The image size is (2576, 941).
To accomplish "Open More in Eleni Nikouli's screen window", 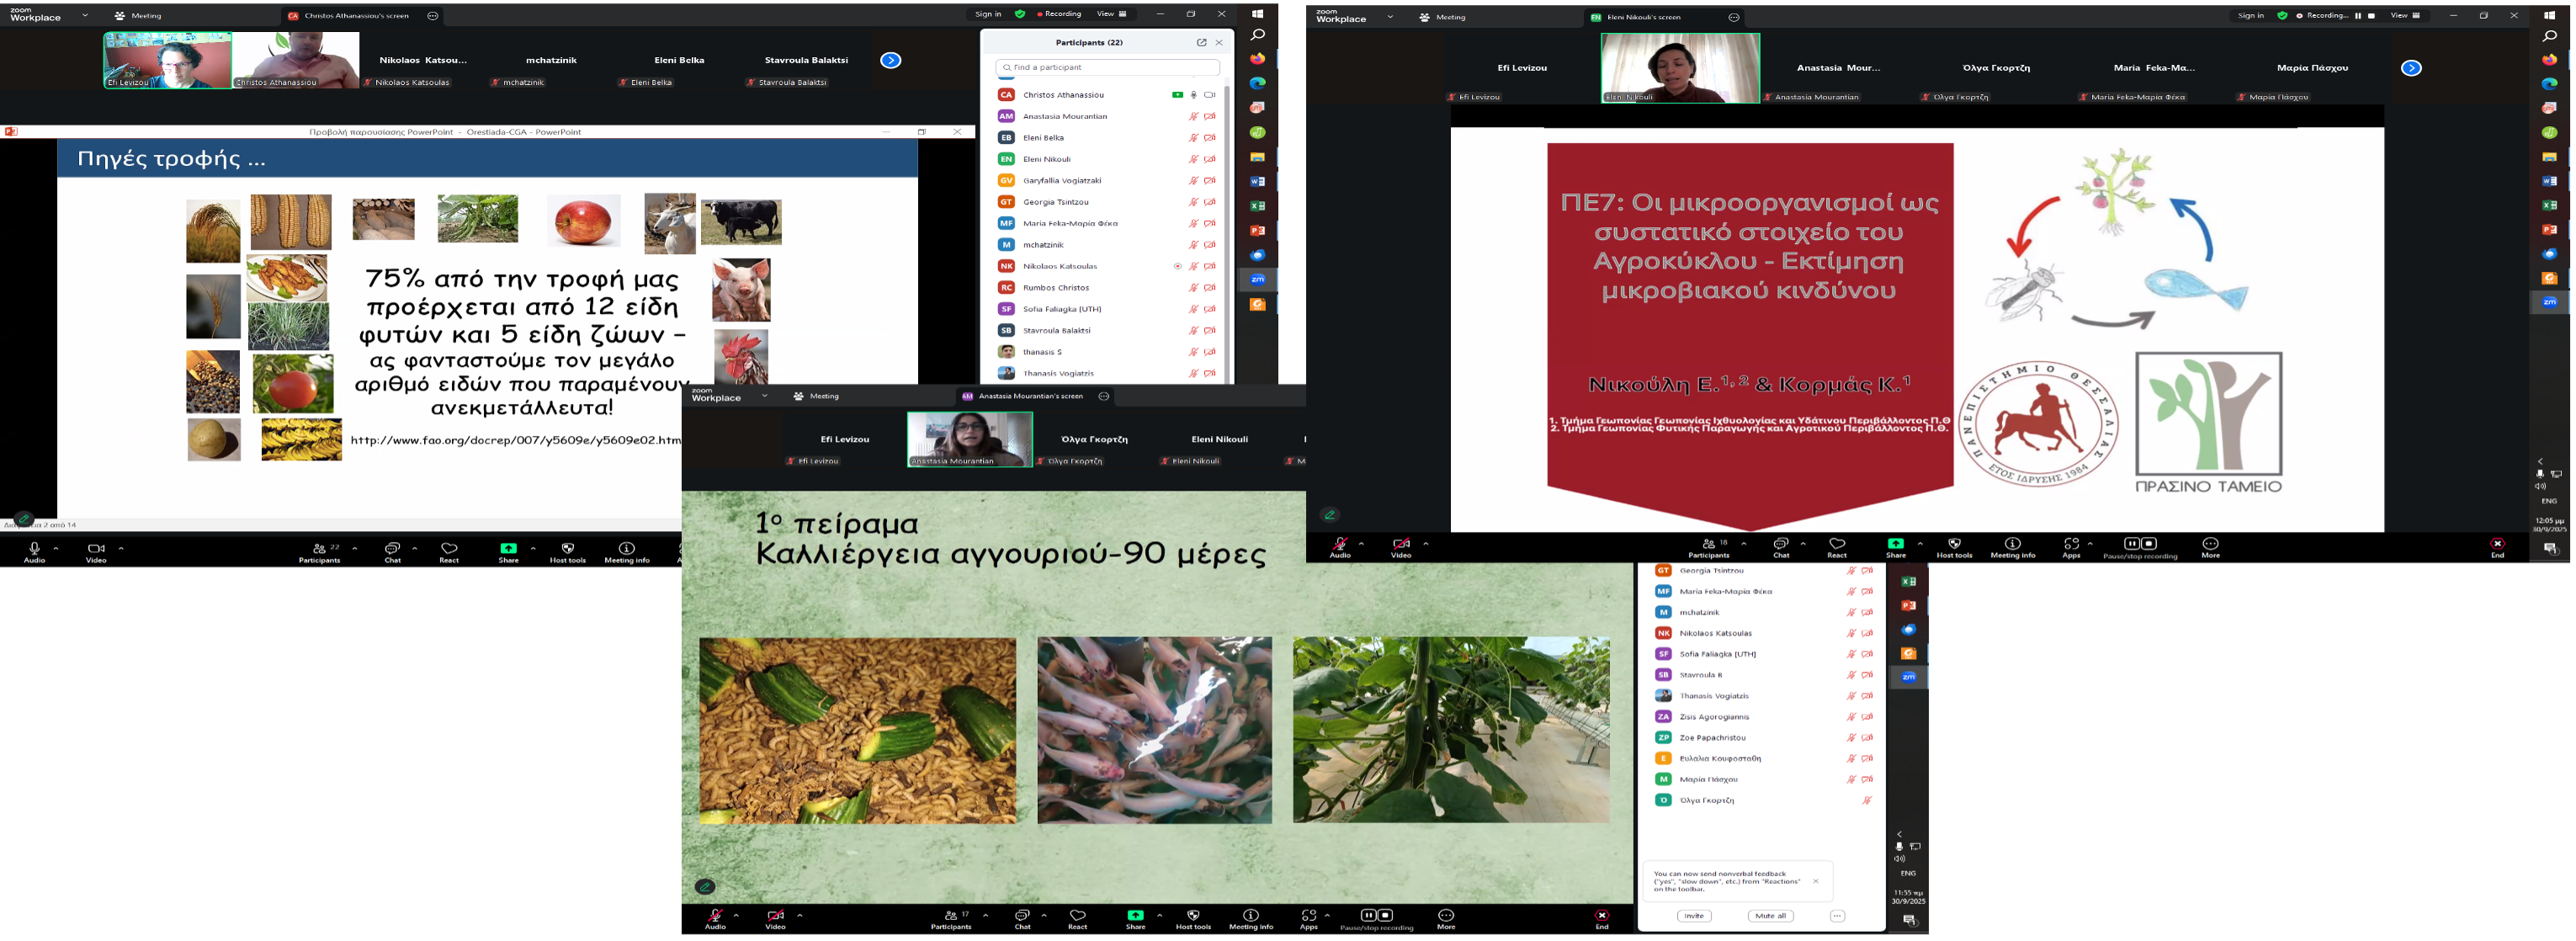I will [2210, 548].
